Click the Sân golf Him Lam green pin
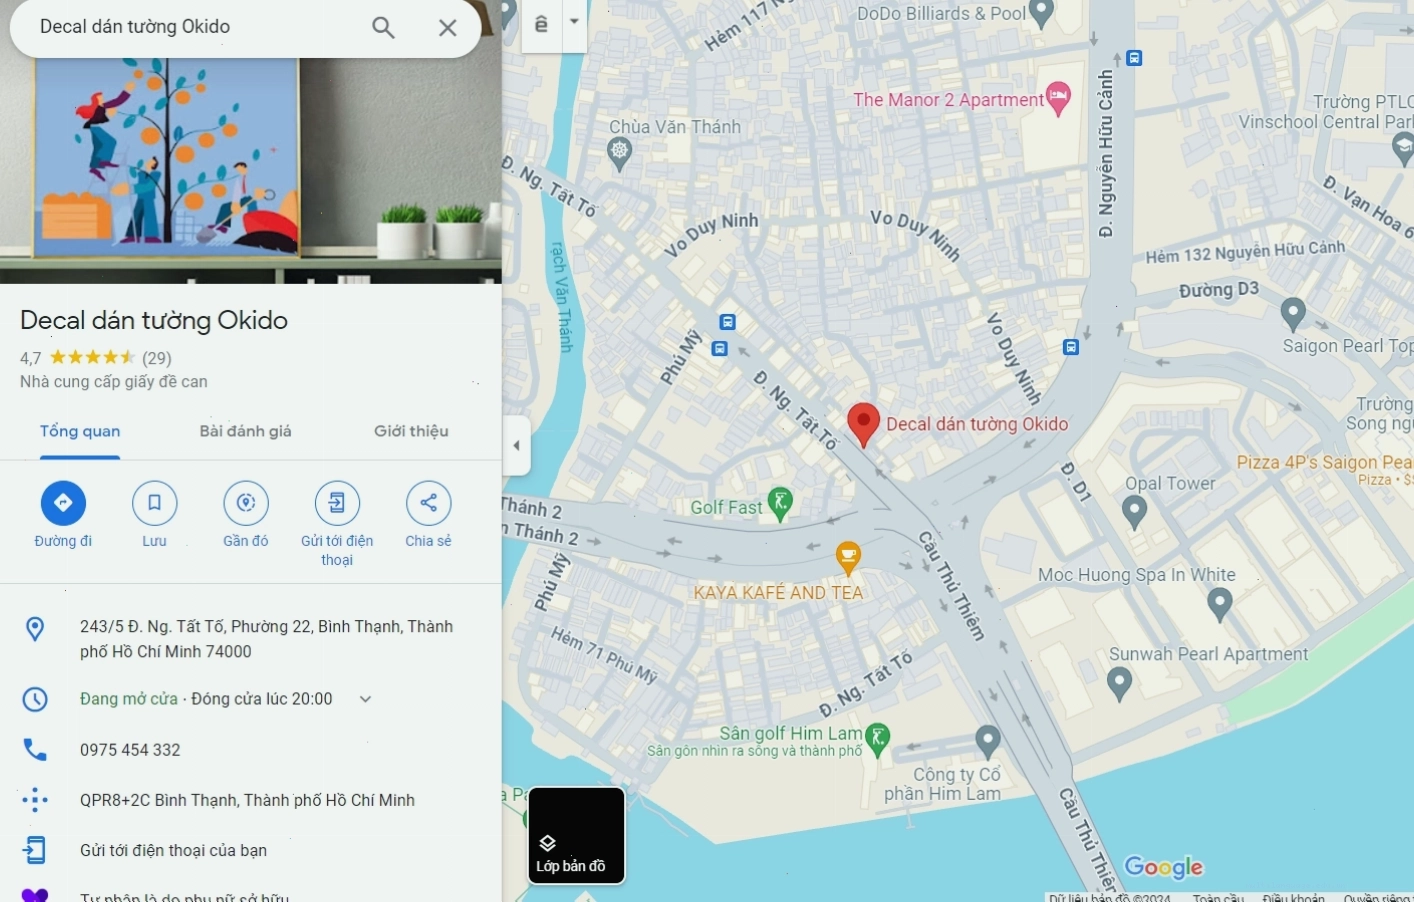 [x=877, y=739]
